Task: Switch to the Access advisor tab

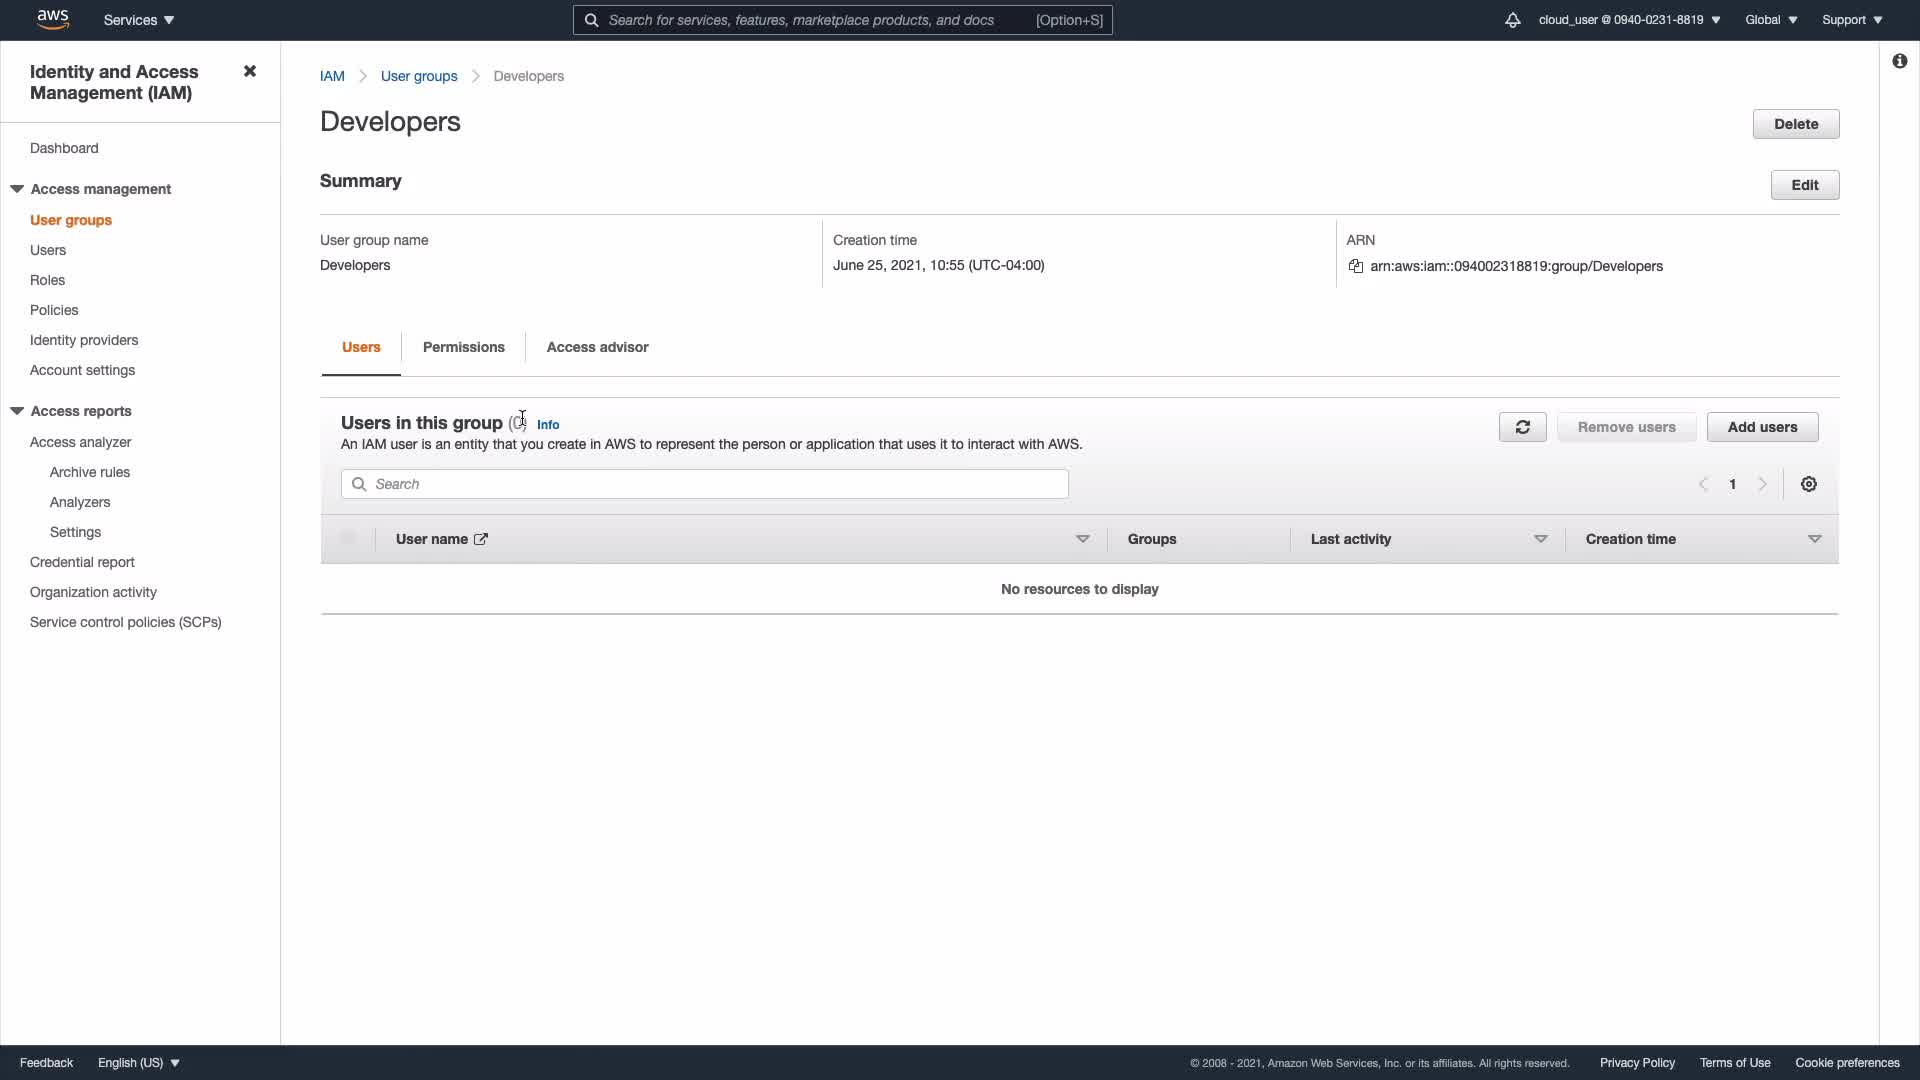Action: (x=597, y=347)
